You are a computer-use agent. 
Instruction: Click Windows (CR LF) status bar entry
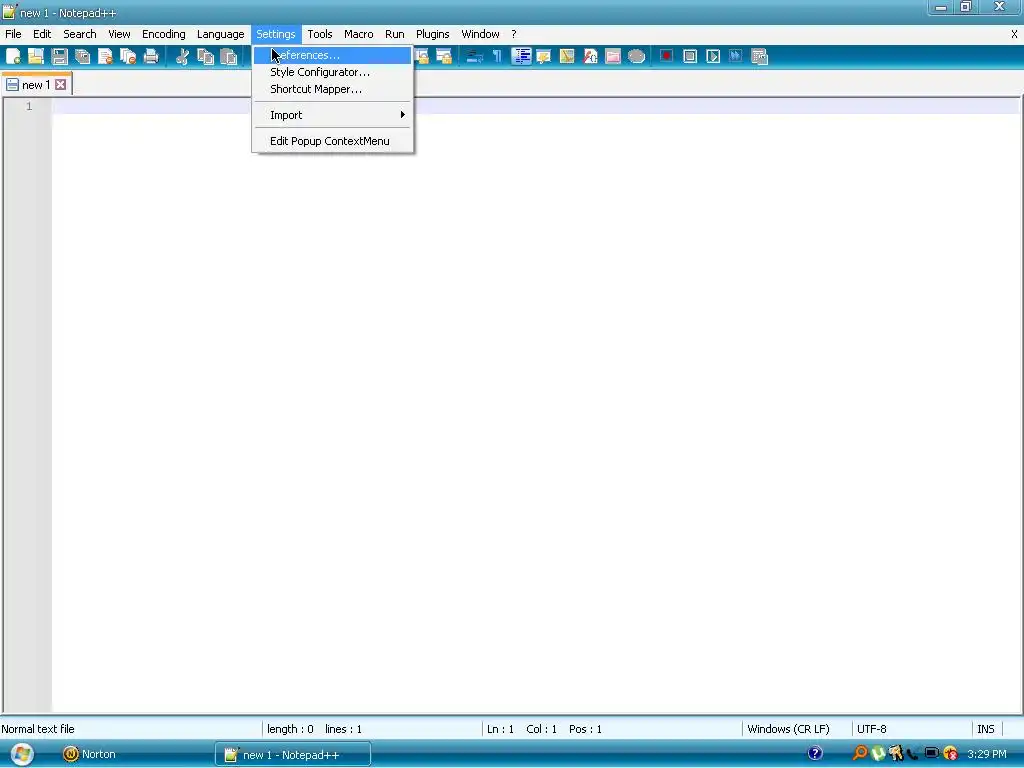pyautogui.click(x=788, y=729)
